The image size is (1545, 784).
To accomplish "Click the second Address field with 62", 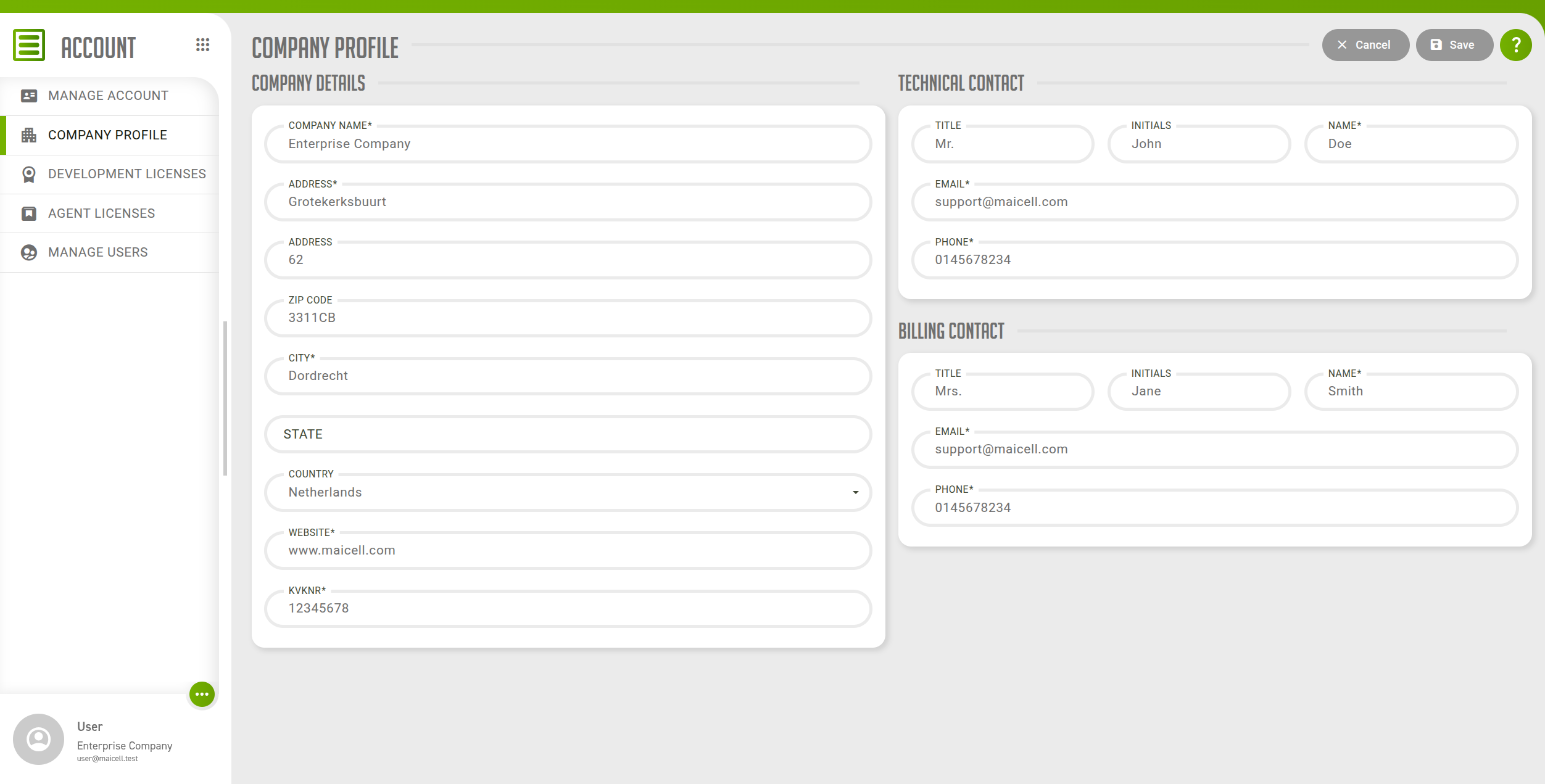I will [568, 260].
